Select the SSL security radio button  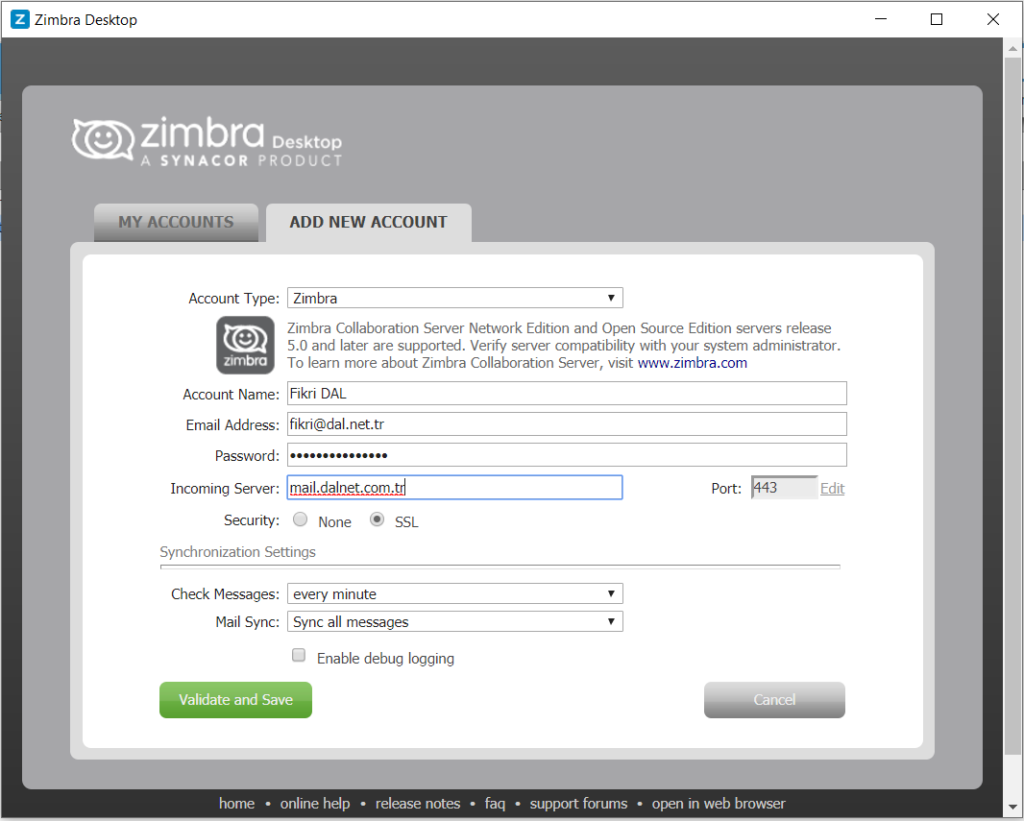click(377, 520)
